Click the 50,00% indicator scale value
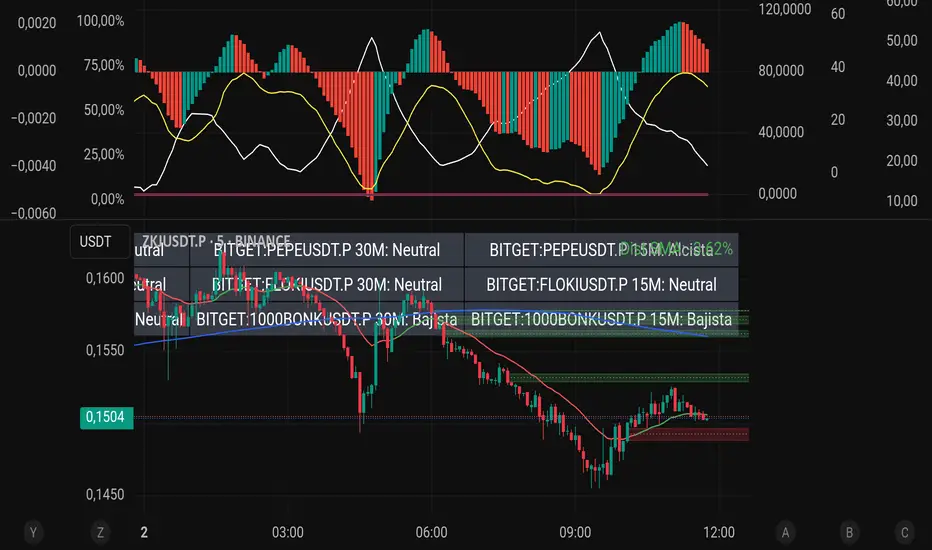Image resolution: width=932 pixels, height=550 pixels. pos(104,110)
